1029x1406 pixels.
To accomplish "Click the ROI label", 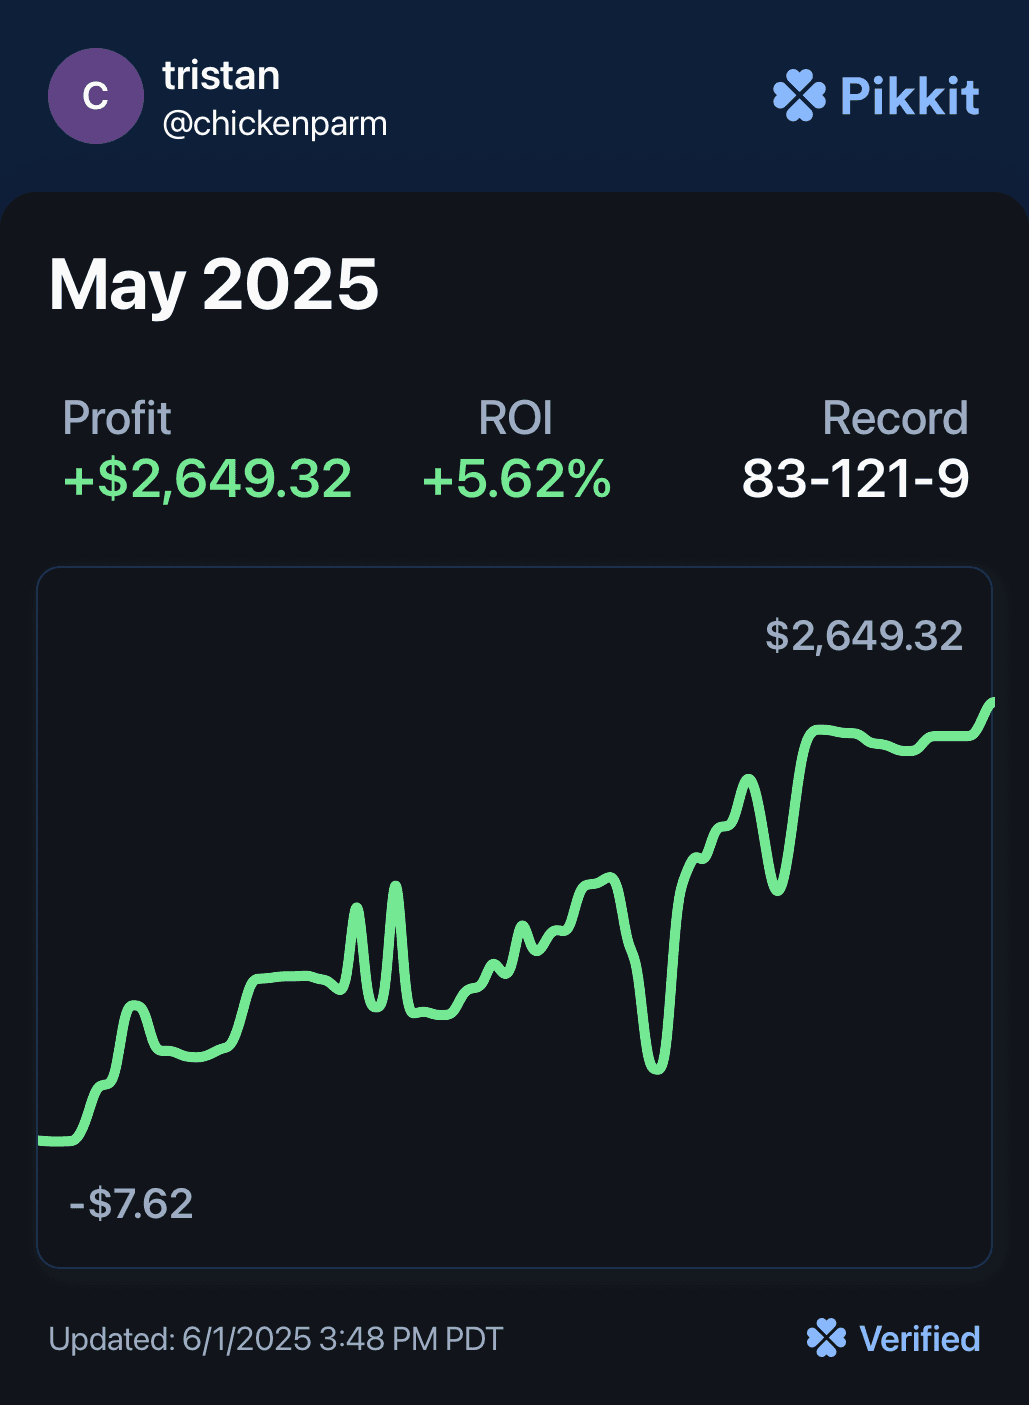I will click(515, 418).
